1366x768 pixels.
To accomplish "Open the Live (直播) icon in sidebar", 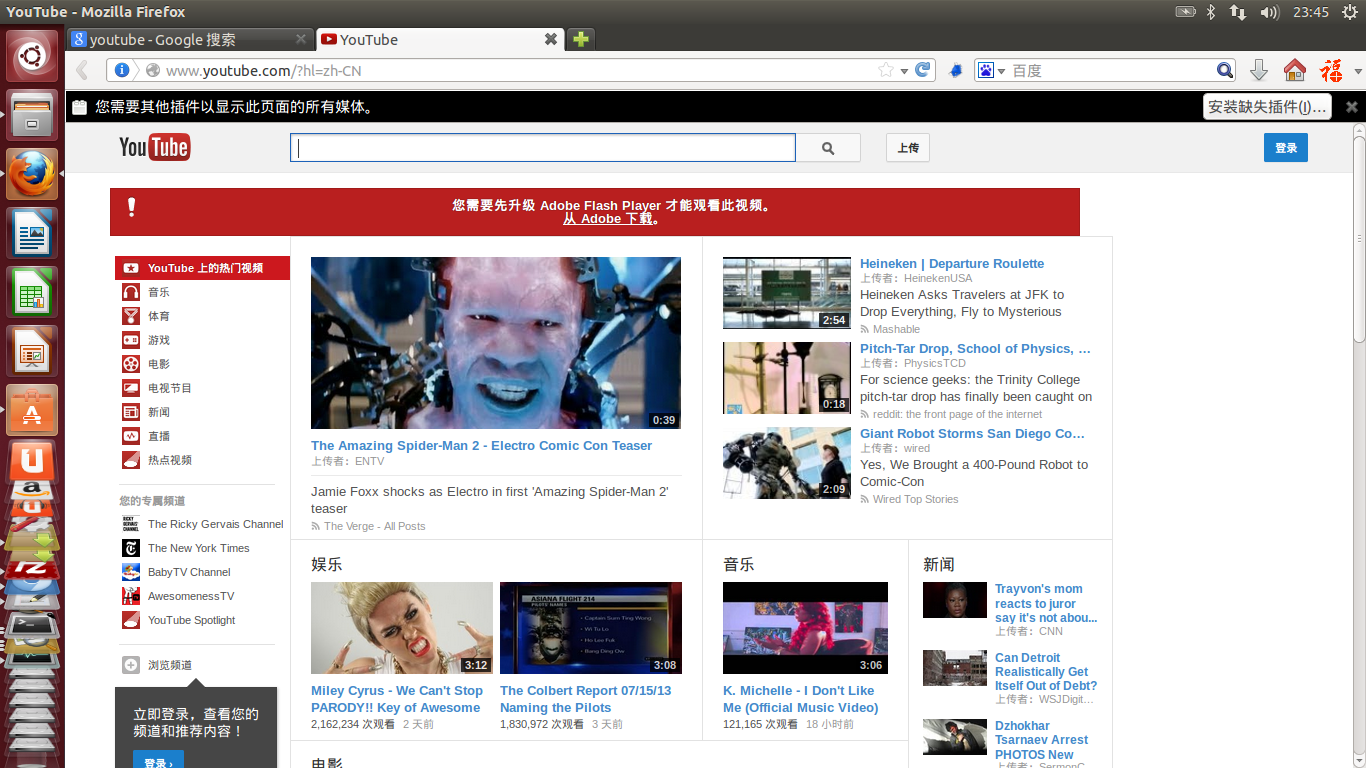I will [x=131, y=436].
